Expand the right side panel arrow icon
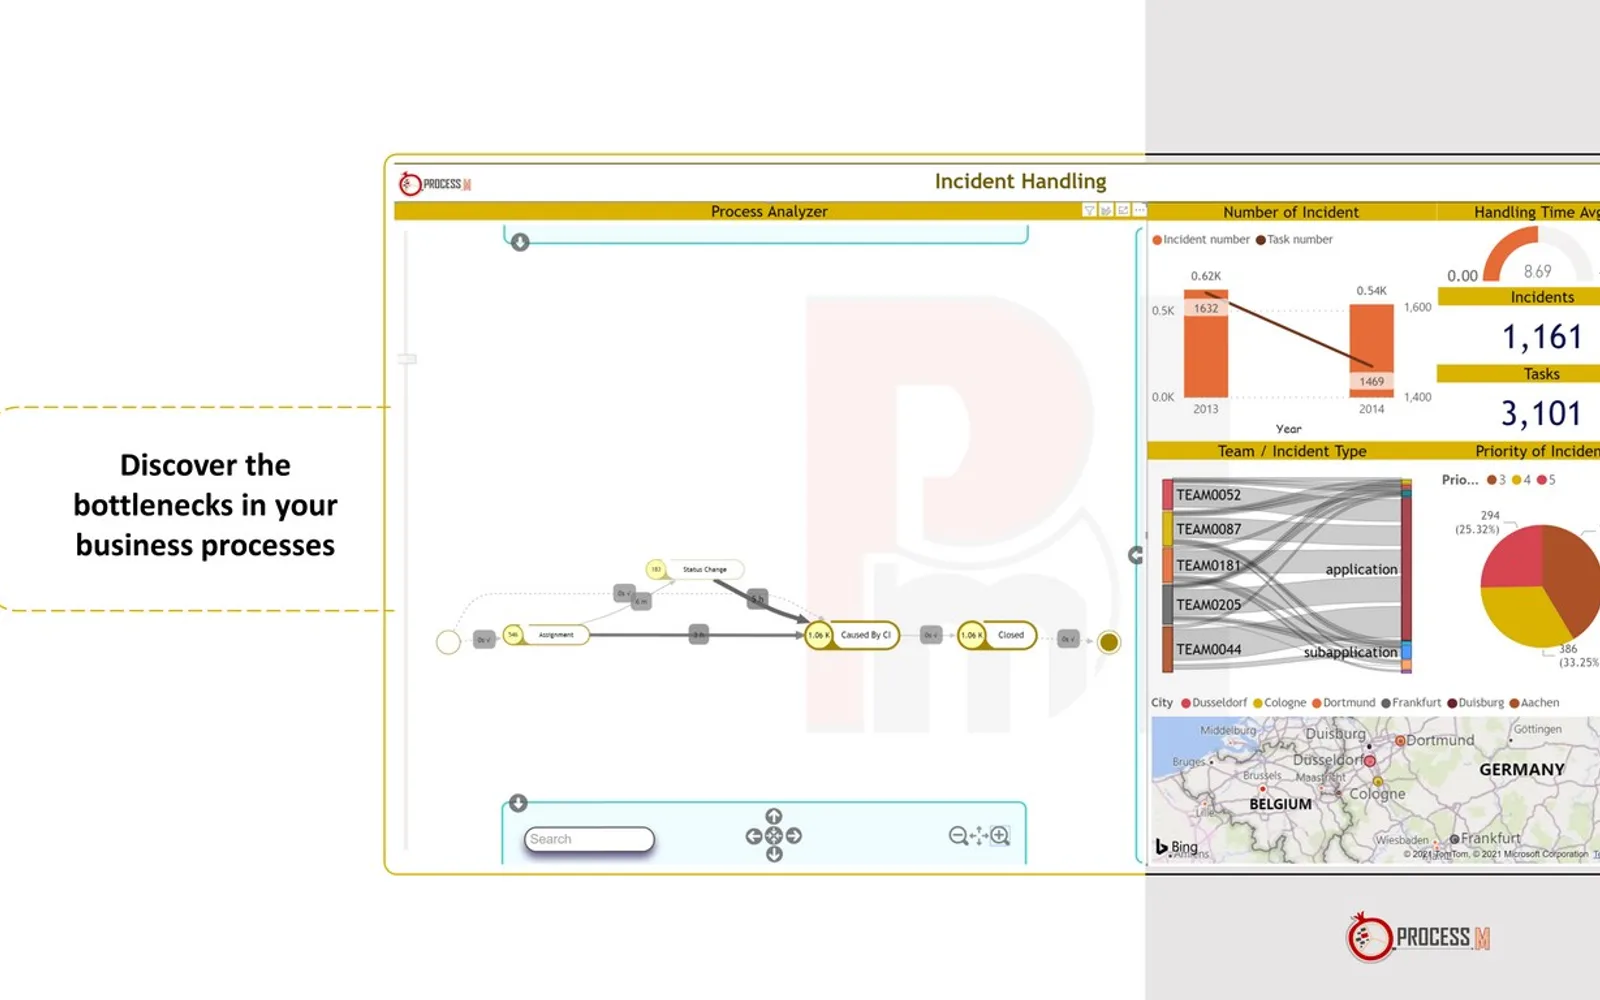Image resolution: width=1600 pixels, height=1000 pixels. click(1136, 555)
